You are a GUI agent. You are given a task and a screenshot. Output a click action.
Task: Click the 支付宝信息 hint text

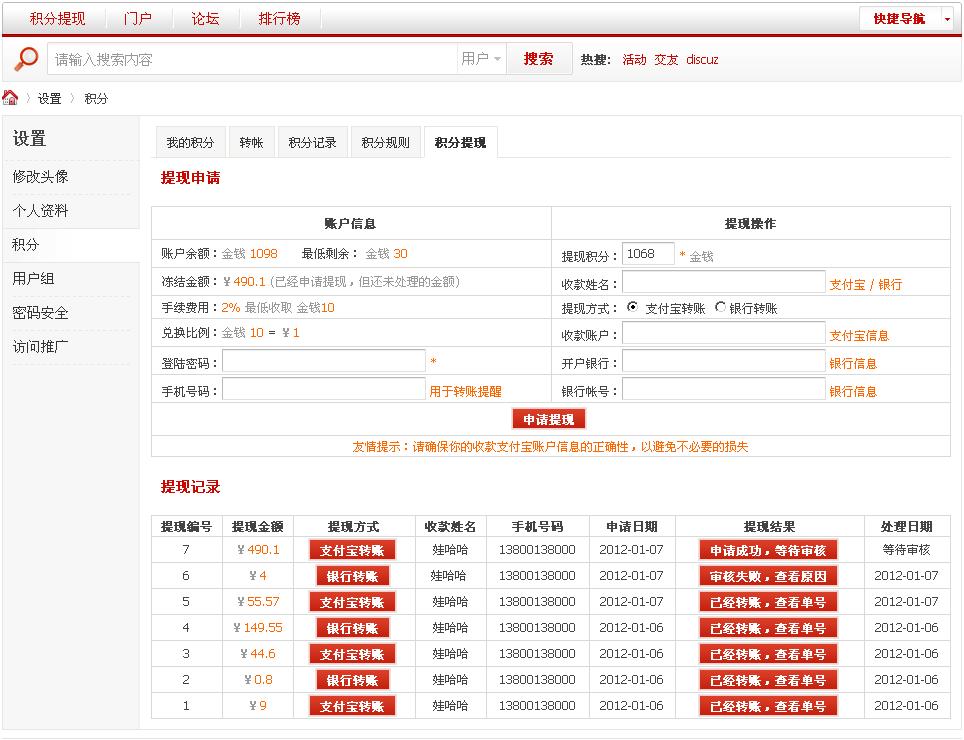coord(859,336)
